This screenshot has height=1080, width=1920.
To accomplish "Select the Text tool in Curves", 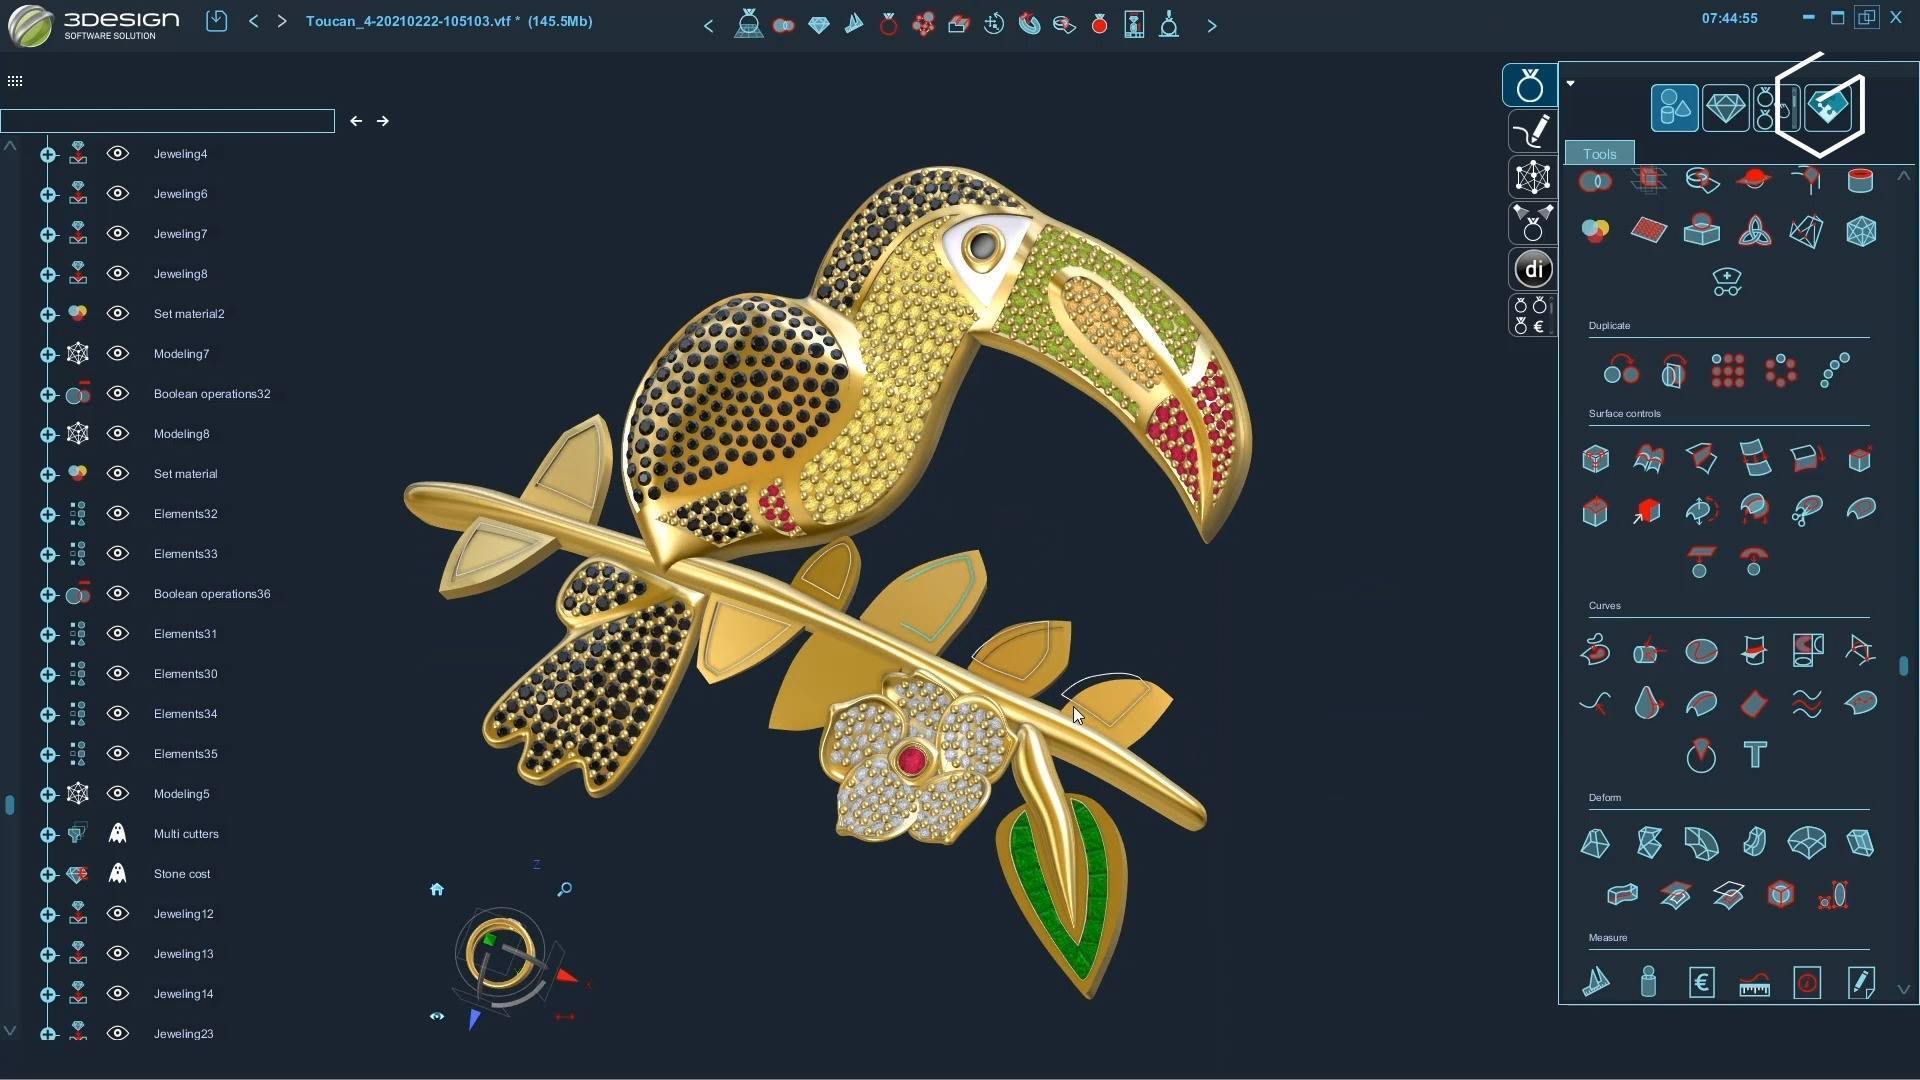I will click(x=1754, y=755).
